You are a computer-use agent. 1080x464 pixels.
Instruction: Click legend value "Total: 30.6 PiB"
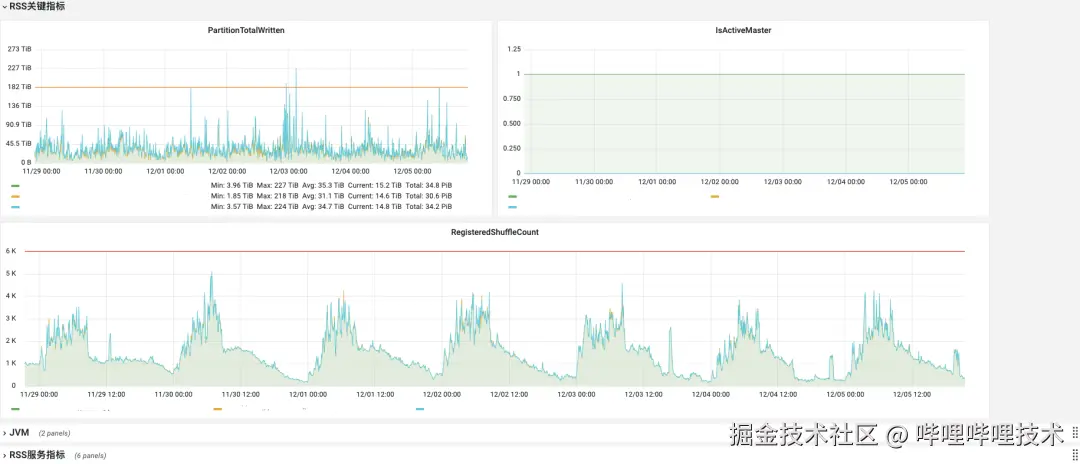coord(428,196)
